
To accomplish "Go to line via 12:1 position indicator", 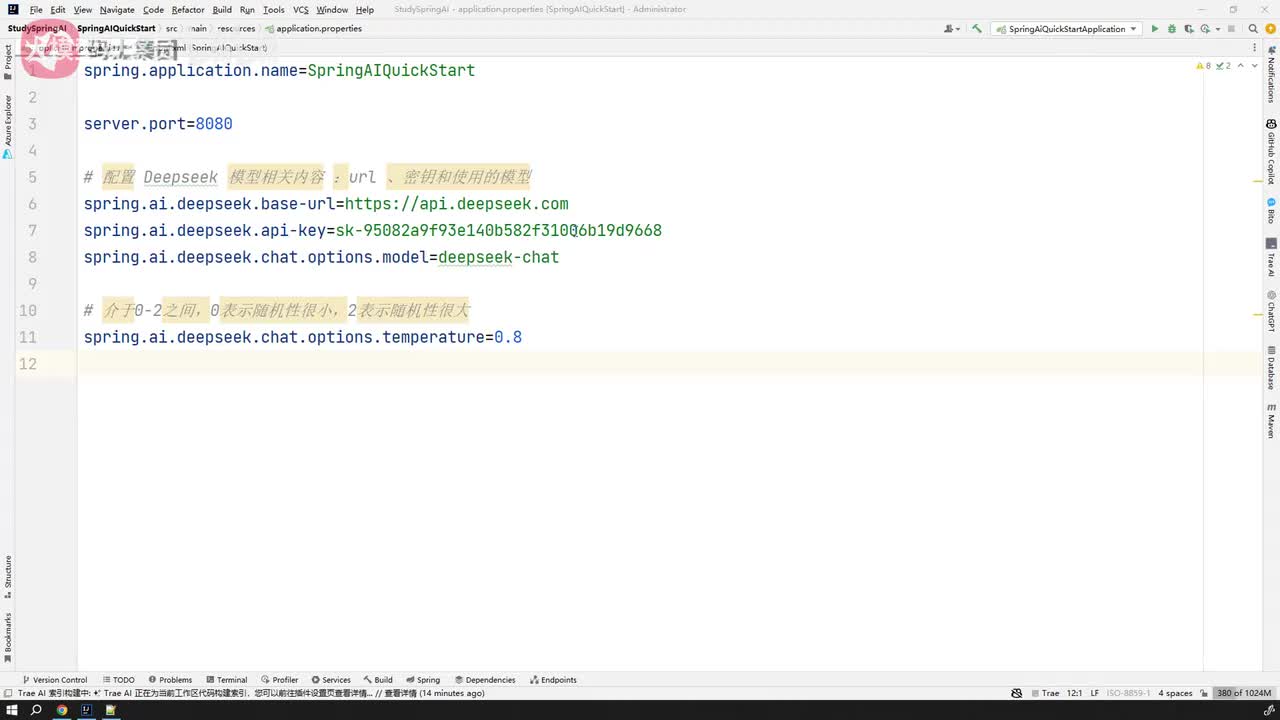I will (x=1075, y=693).
